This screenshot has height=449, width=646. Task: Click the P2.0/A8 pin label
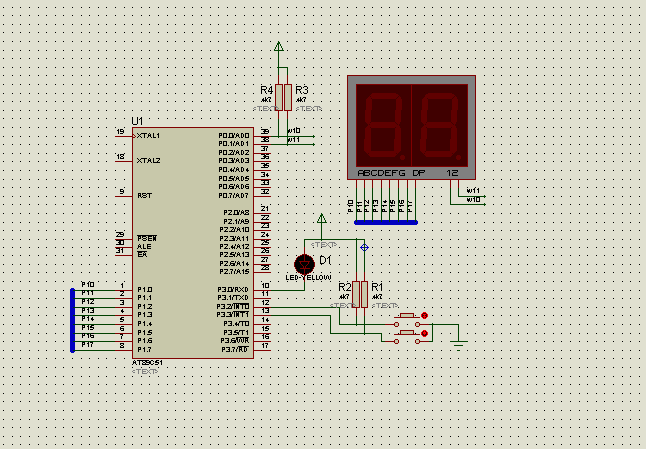[236, 213]
